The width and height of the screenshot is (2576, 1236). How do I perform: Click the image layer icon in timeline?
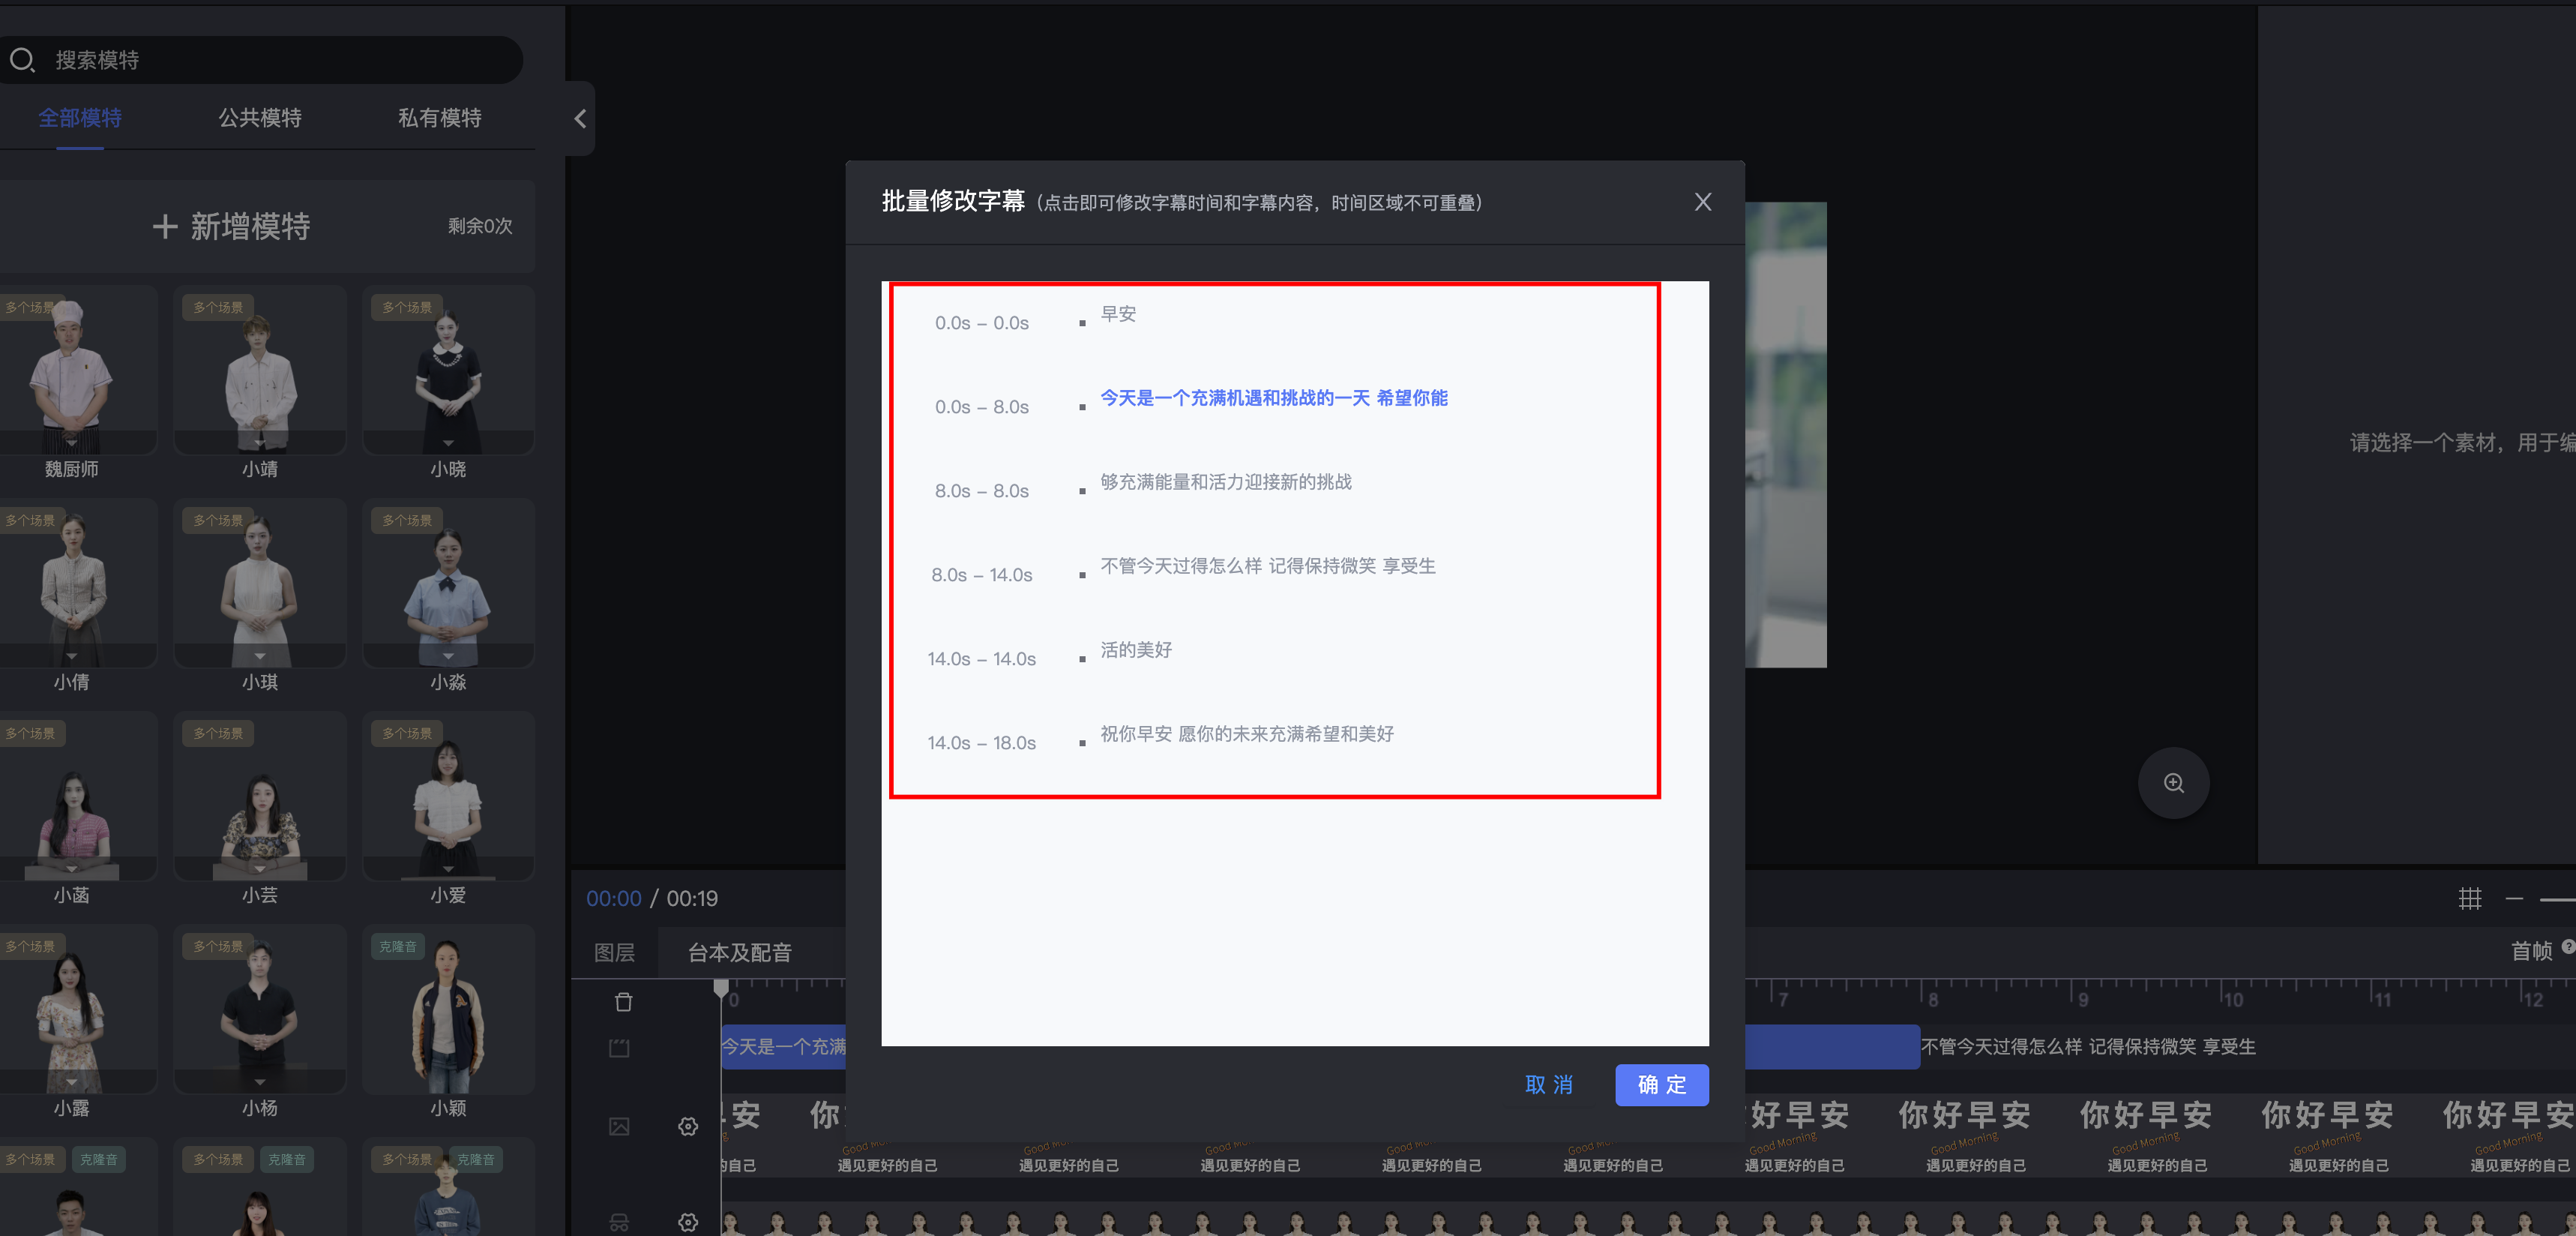(619, 1126)
